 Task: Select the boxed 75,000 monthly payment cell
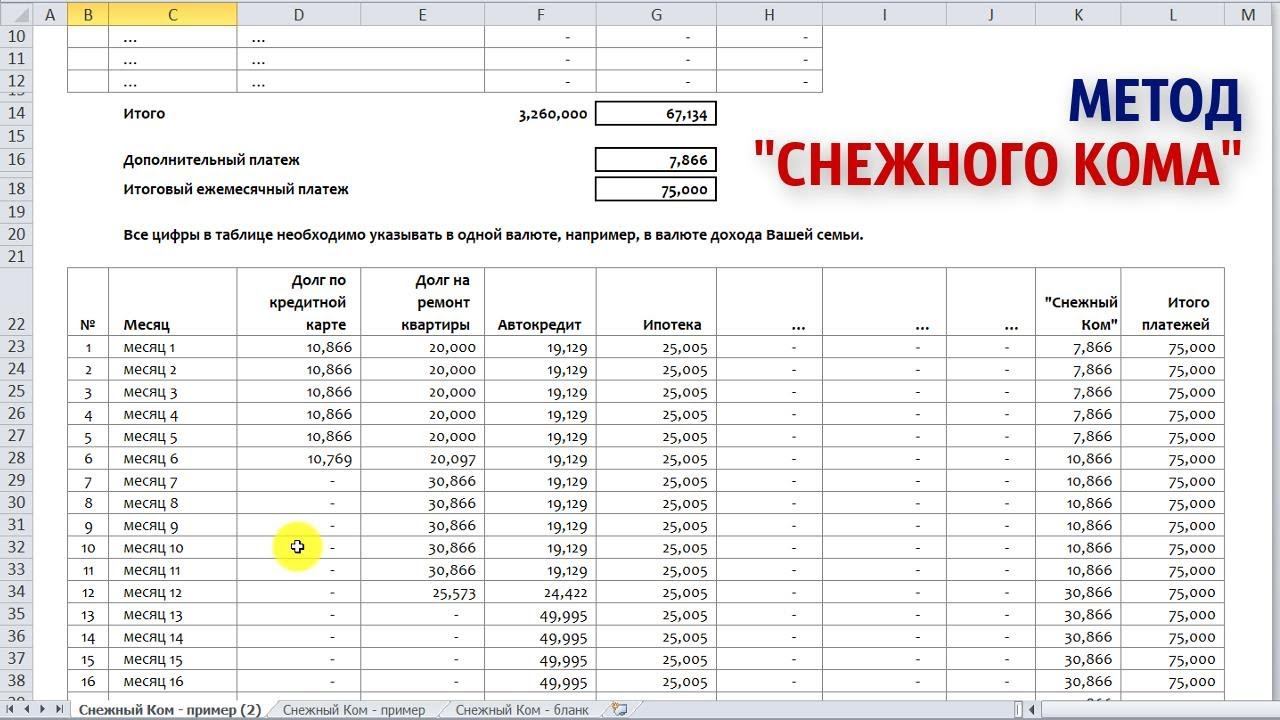click(x=656, y=189)
